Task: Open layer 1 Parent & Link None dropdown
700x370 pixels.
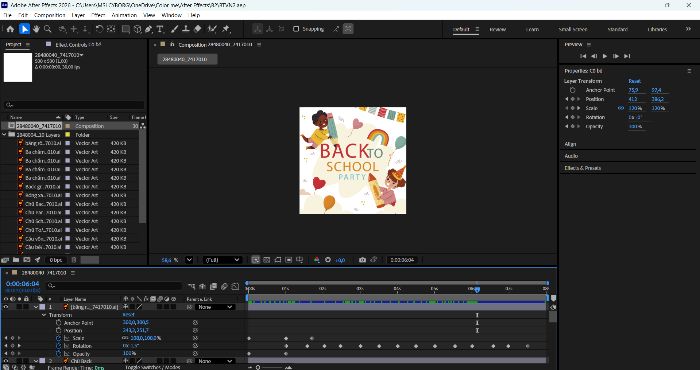Action: point(215,307)
